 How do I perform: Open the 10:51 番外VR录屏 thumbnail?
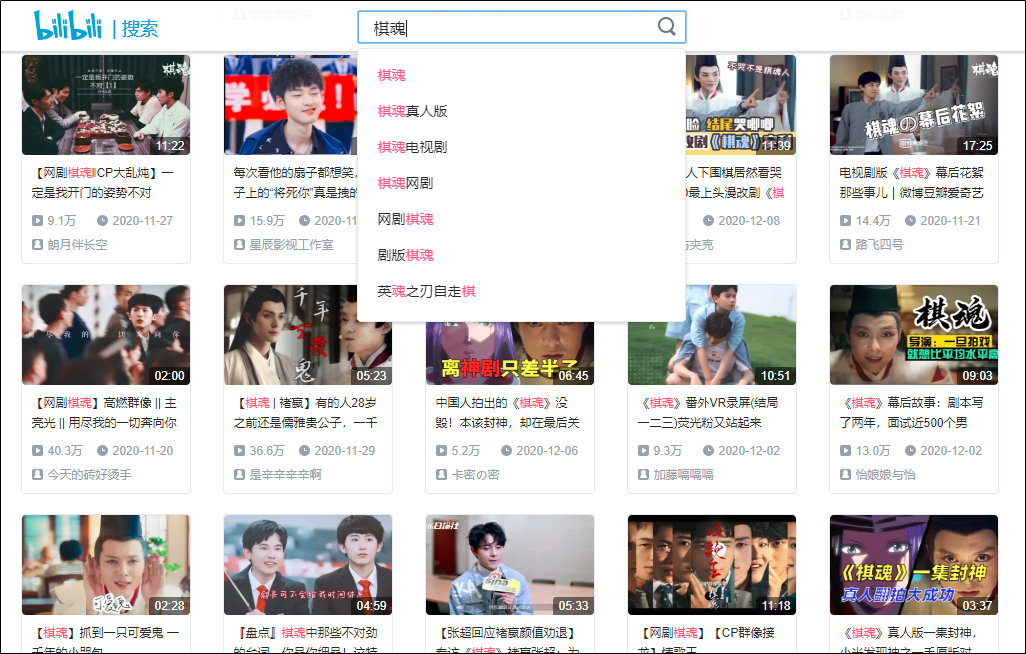712,335
